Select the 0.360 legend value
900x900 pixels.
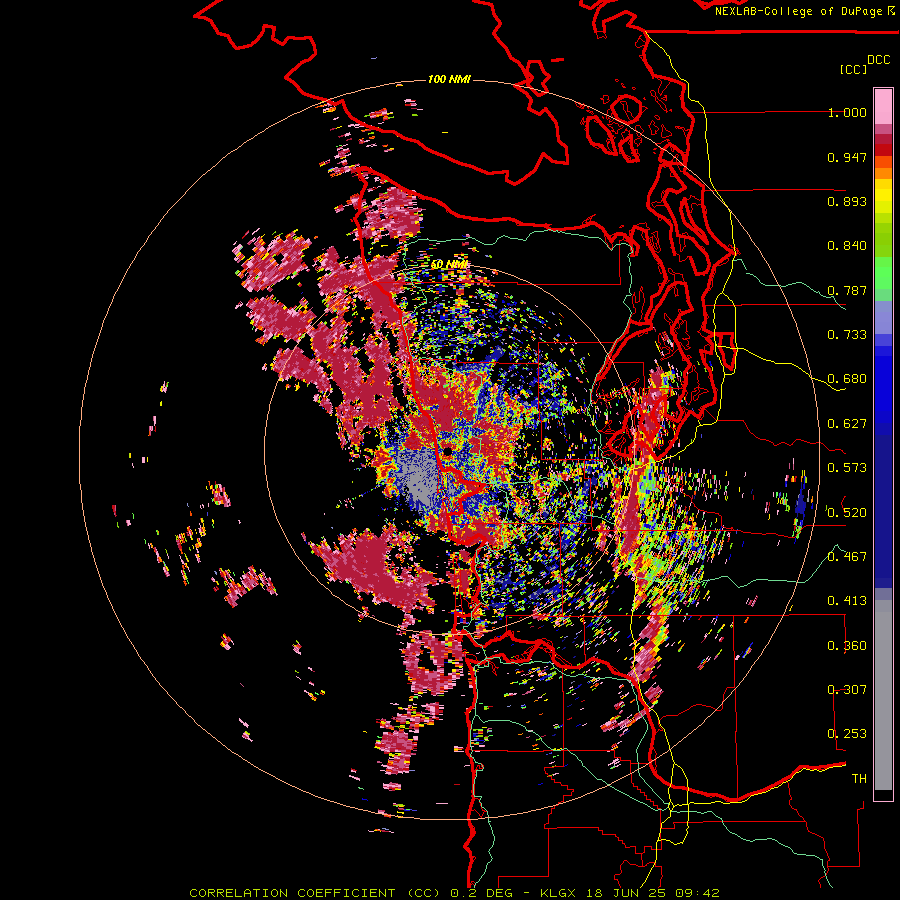[x=847, y=646]
